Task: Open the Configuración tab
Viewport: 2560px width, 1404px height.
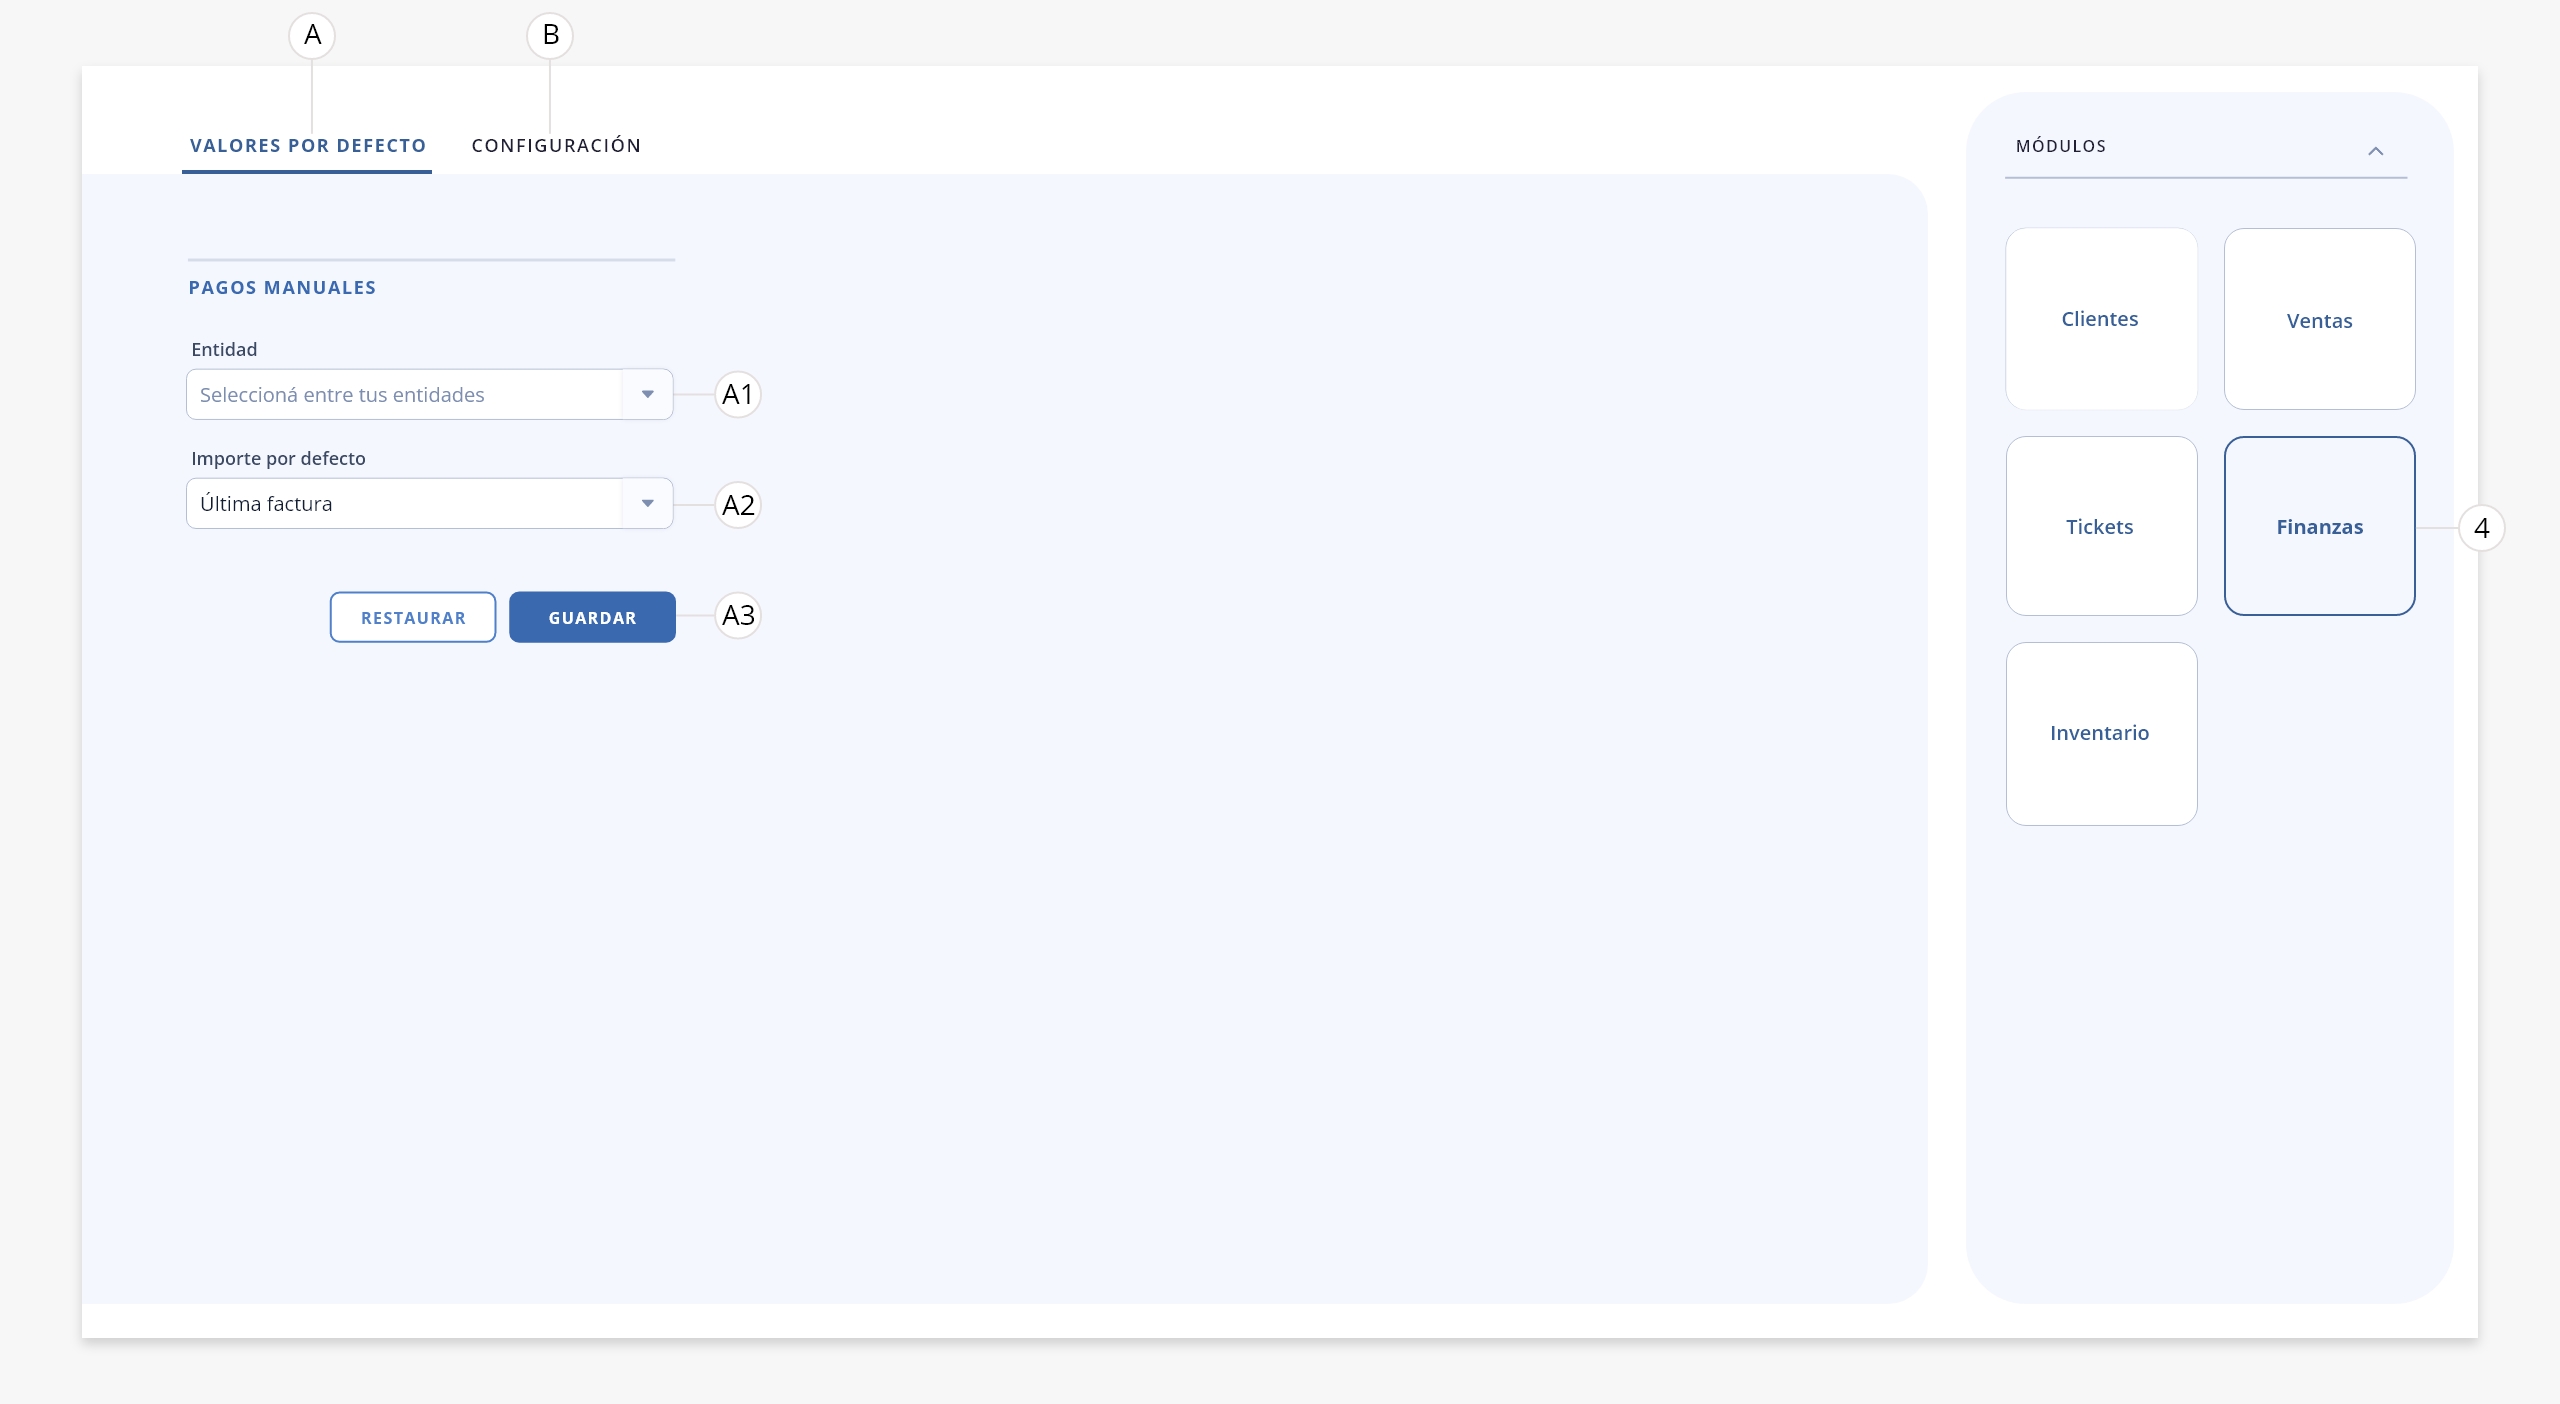Action: [x=556, y=146]
